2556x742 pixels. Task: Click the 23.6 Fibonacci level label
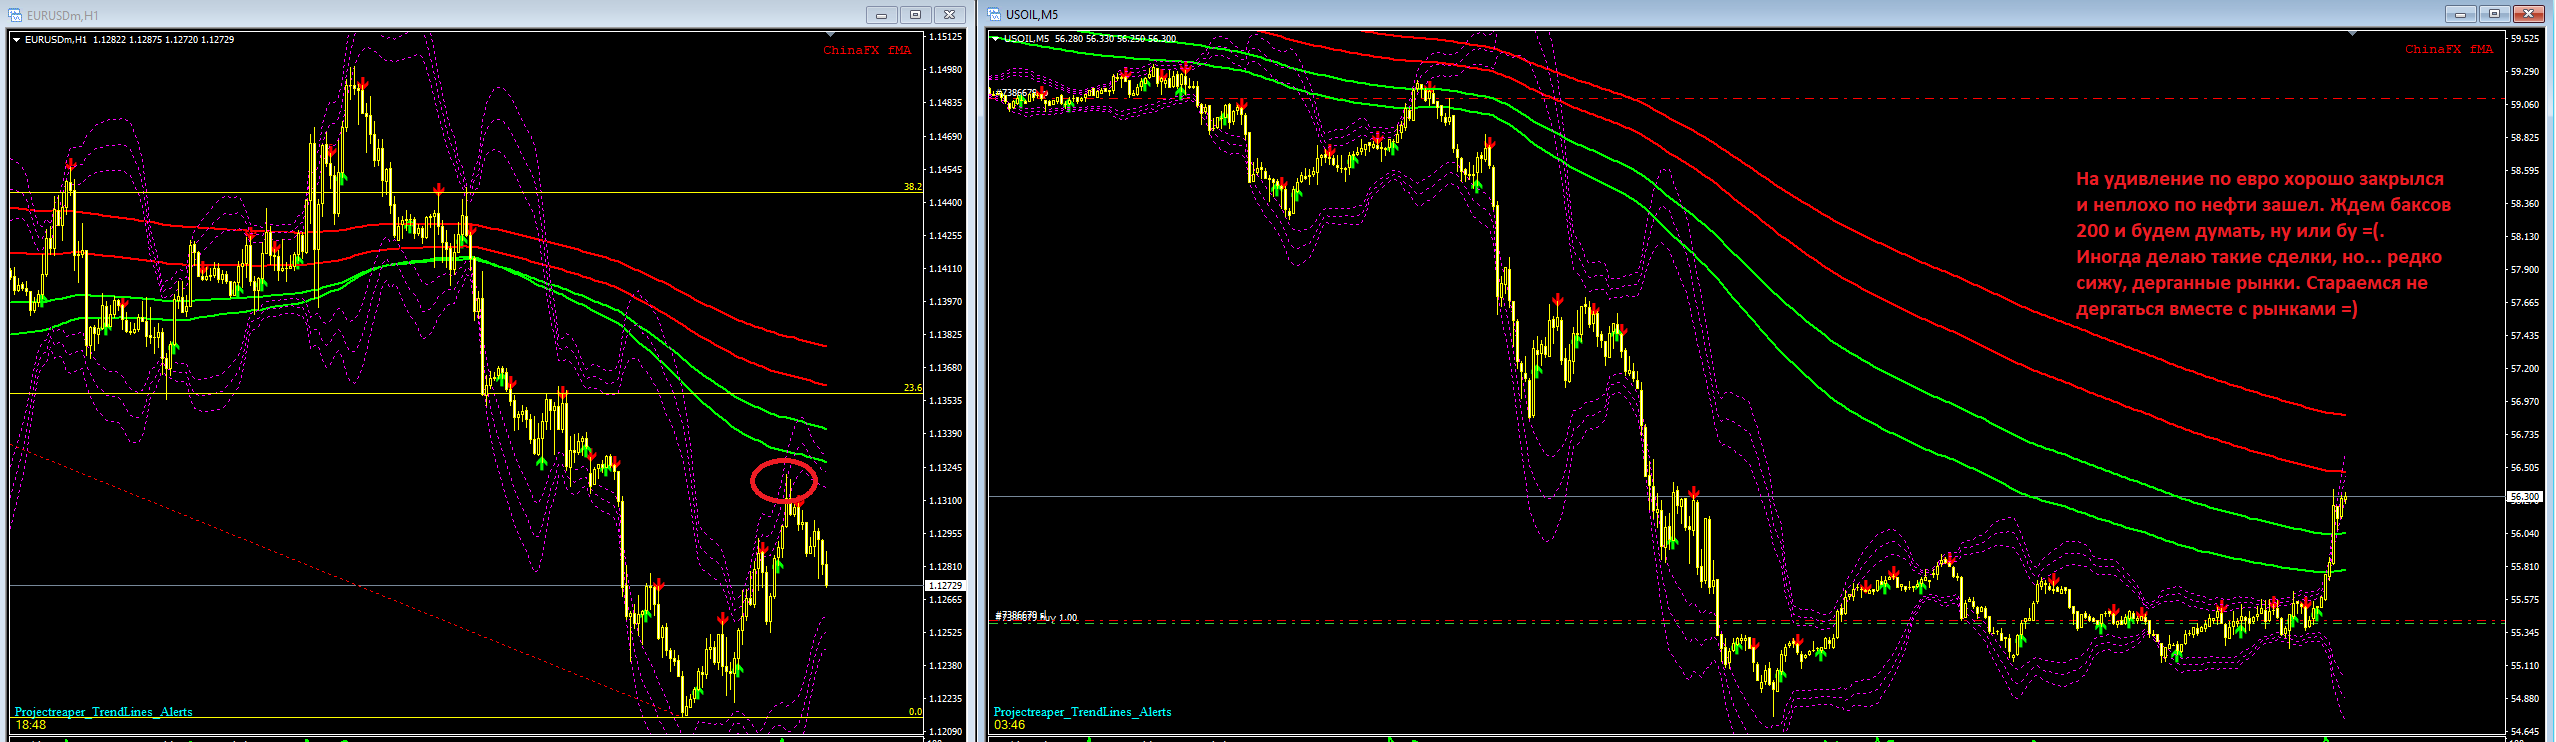[x=912, y=388]
